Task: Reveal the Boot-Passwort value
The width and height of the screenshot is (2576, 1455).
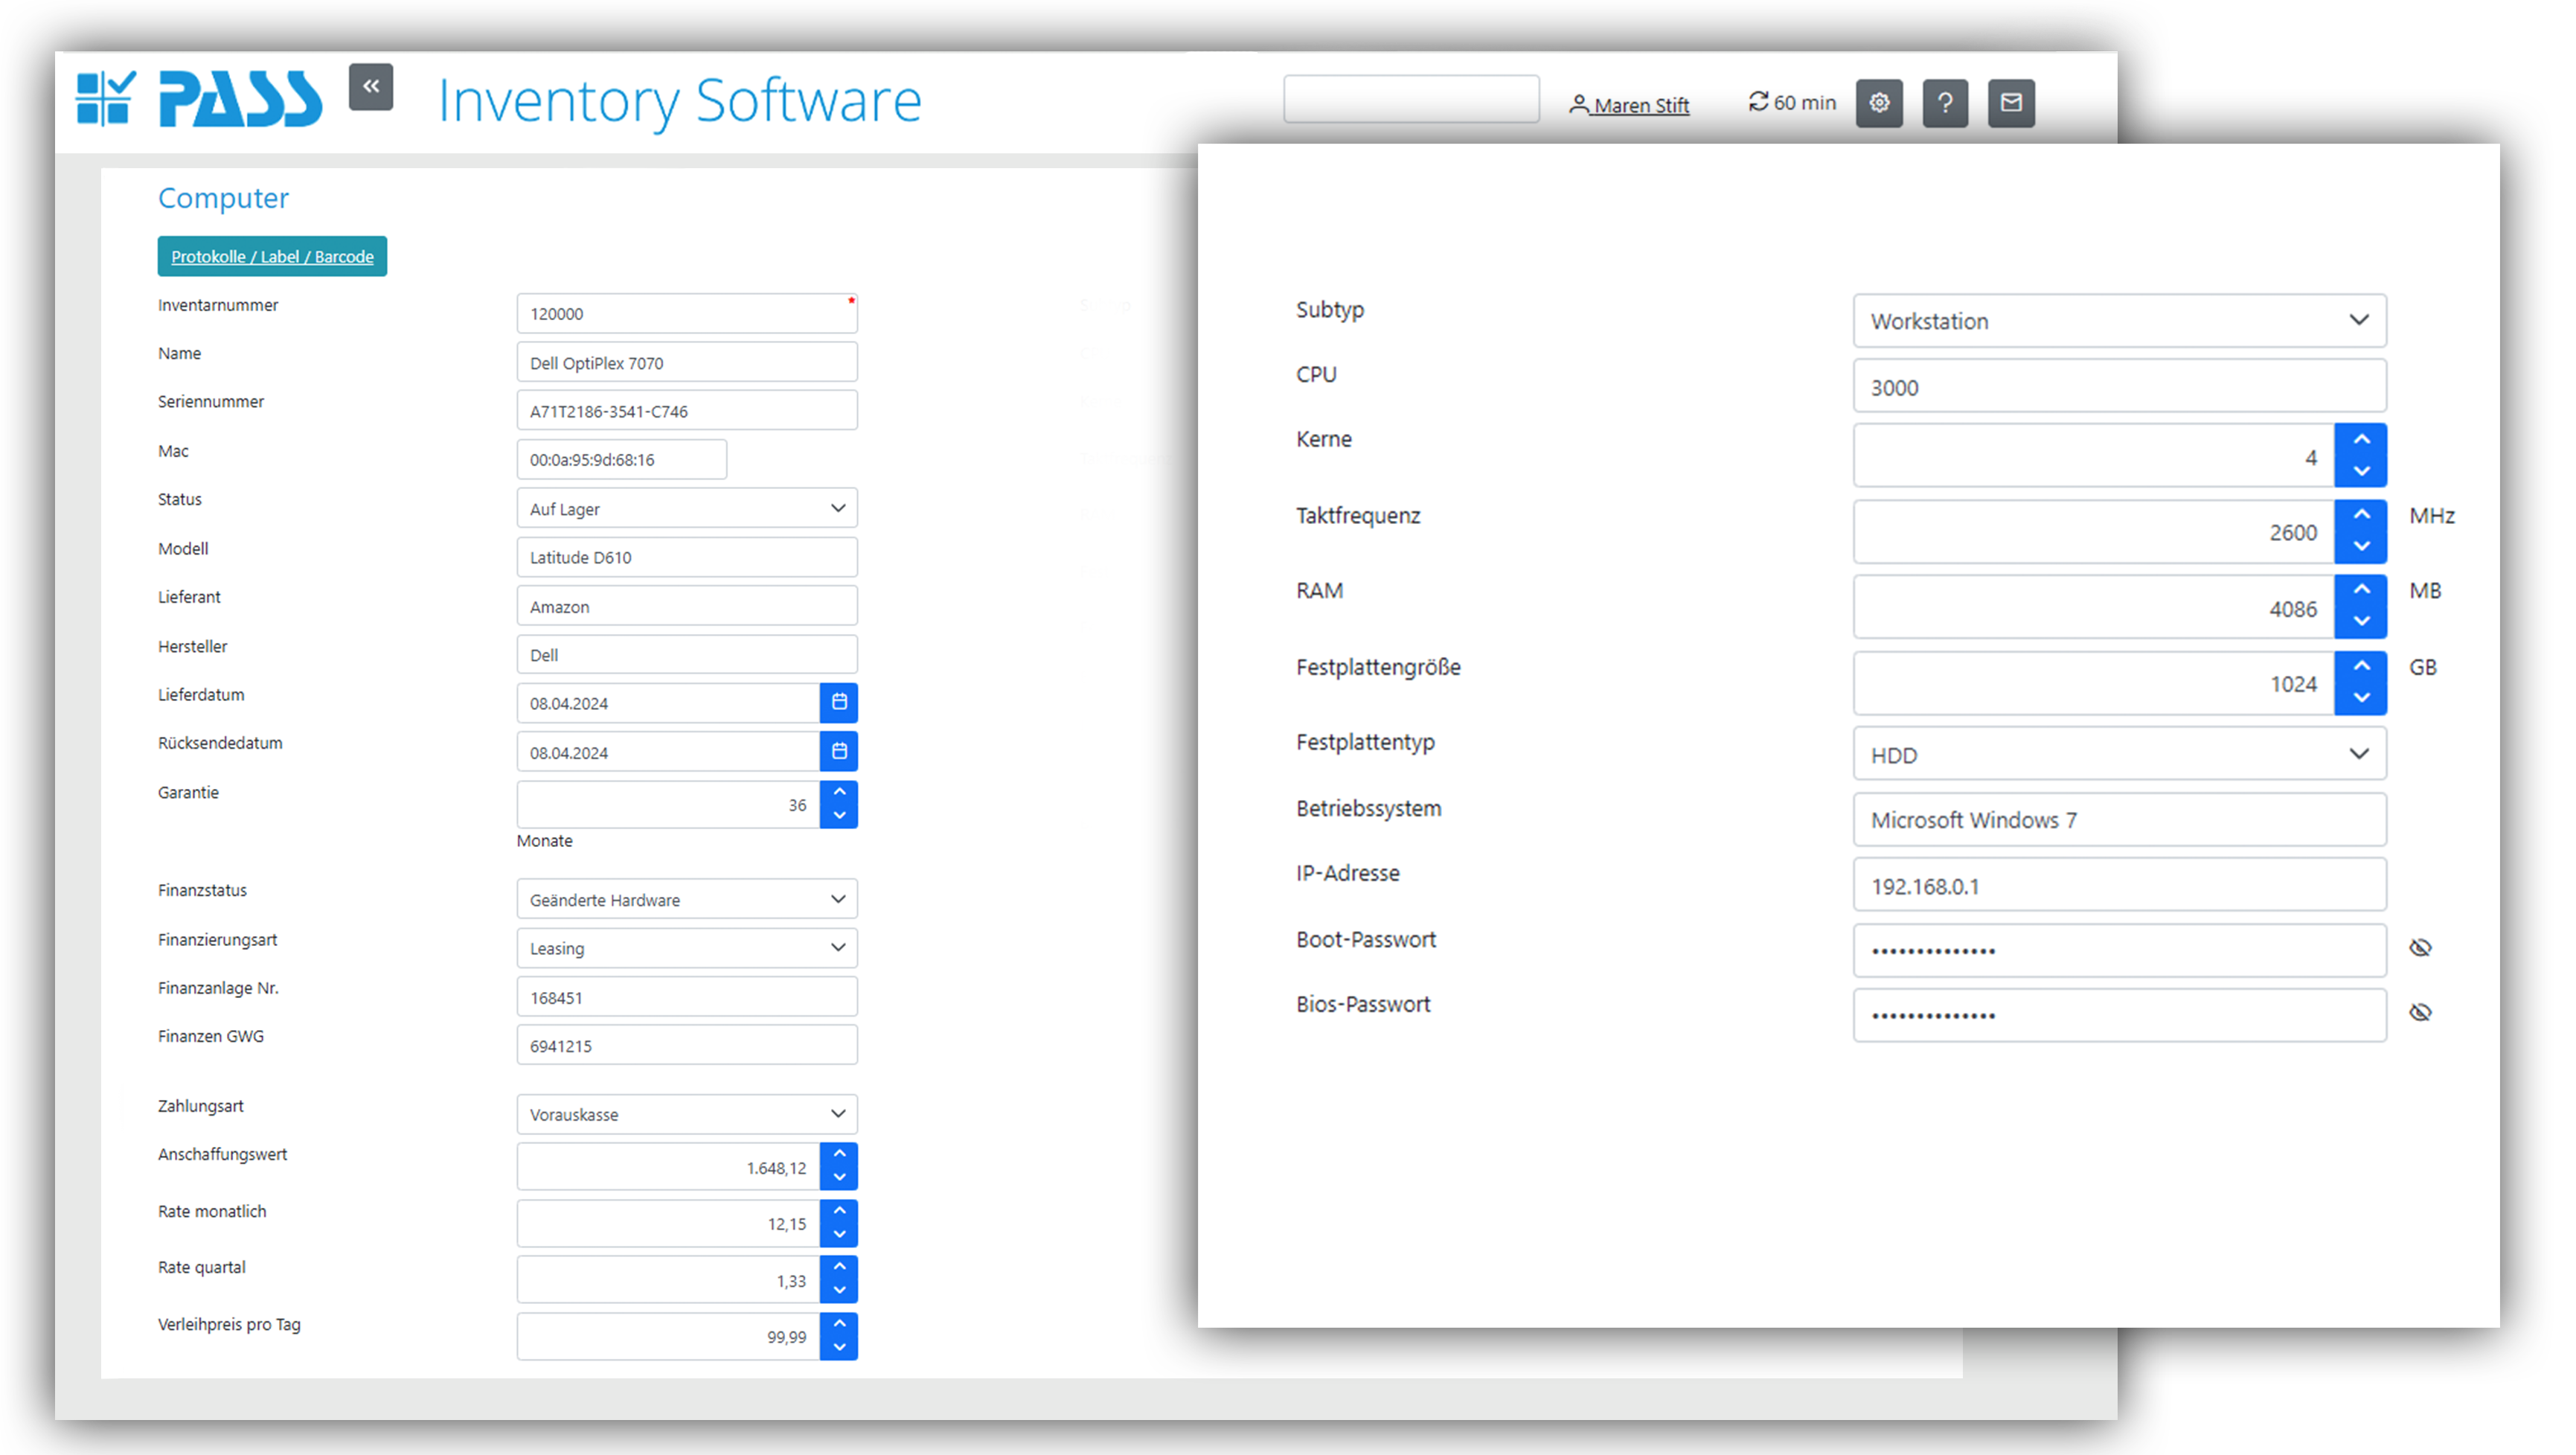Action: [x=2420, y=948]
